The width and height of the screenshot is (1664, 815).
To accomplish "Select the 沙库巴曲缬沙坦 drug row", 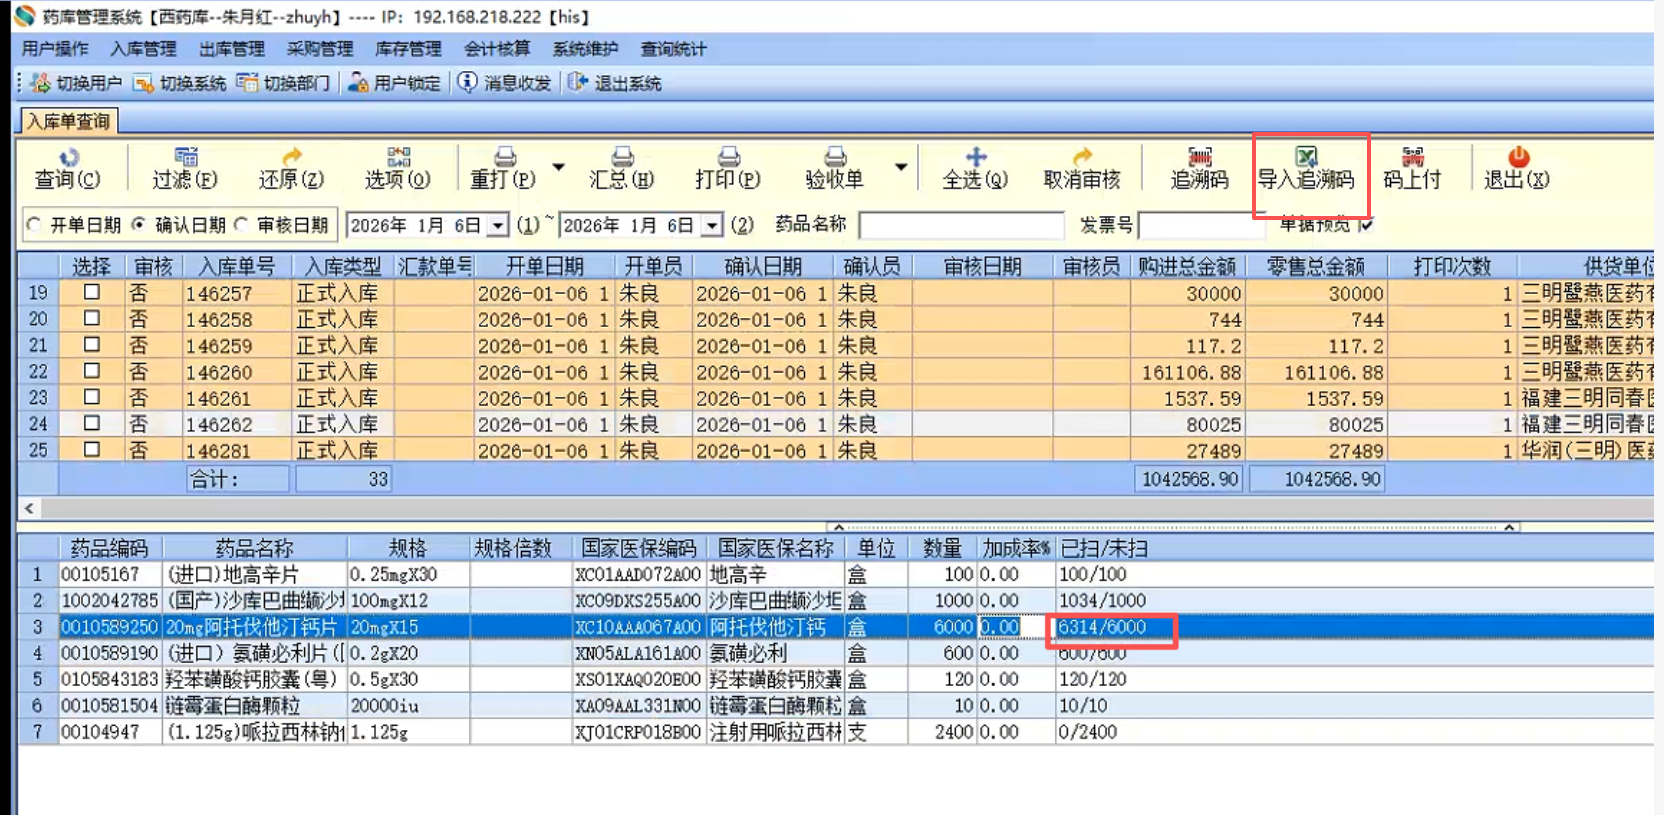I will 835,601.
